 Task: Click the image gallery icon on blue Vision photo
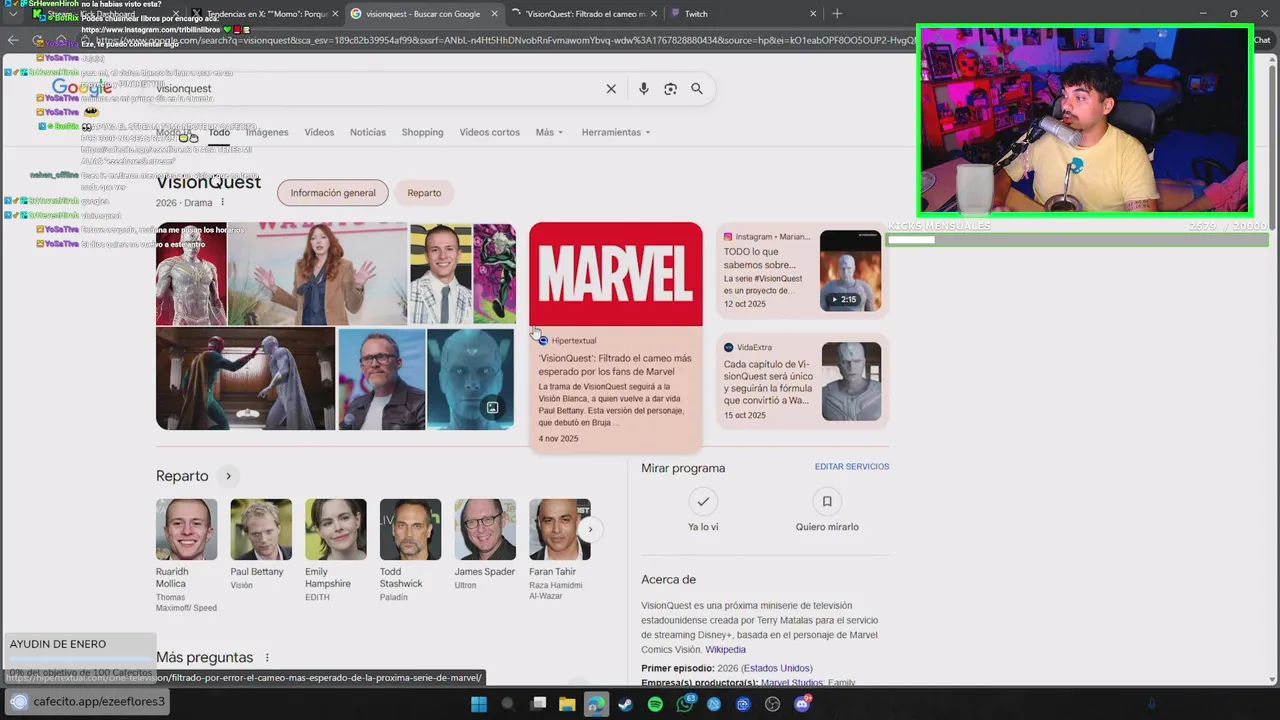coord(492,407)
